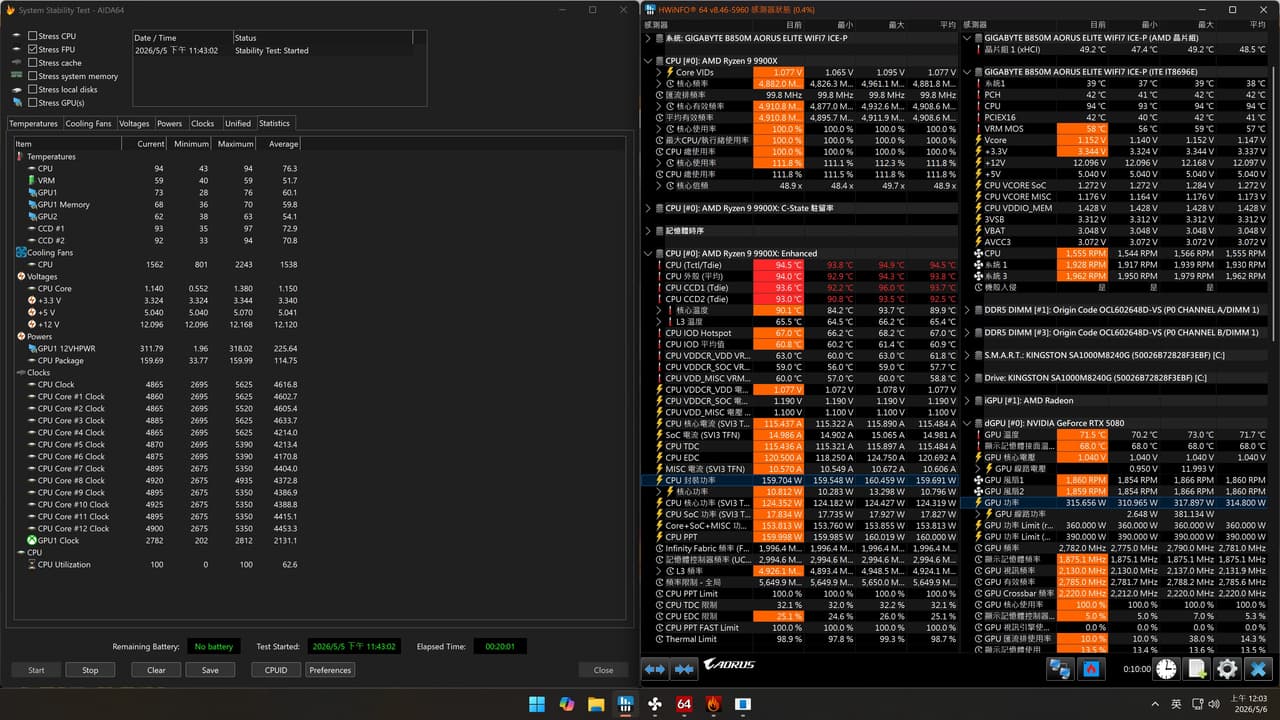Click the GPU1 Clock green Xbox-like icon

pyautogui.click(x=31, y=540)
